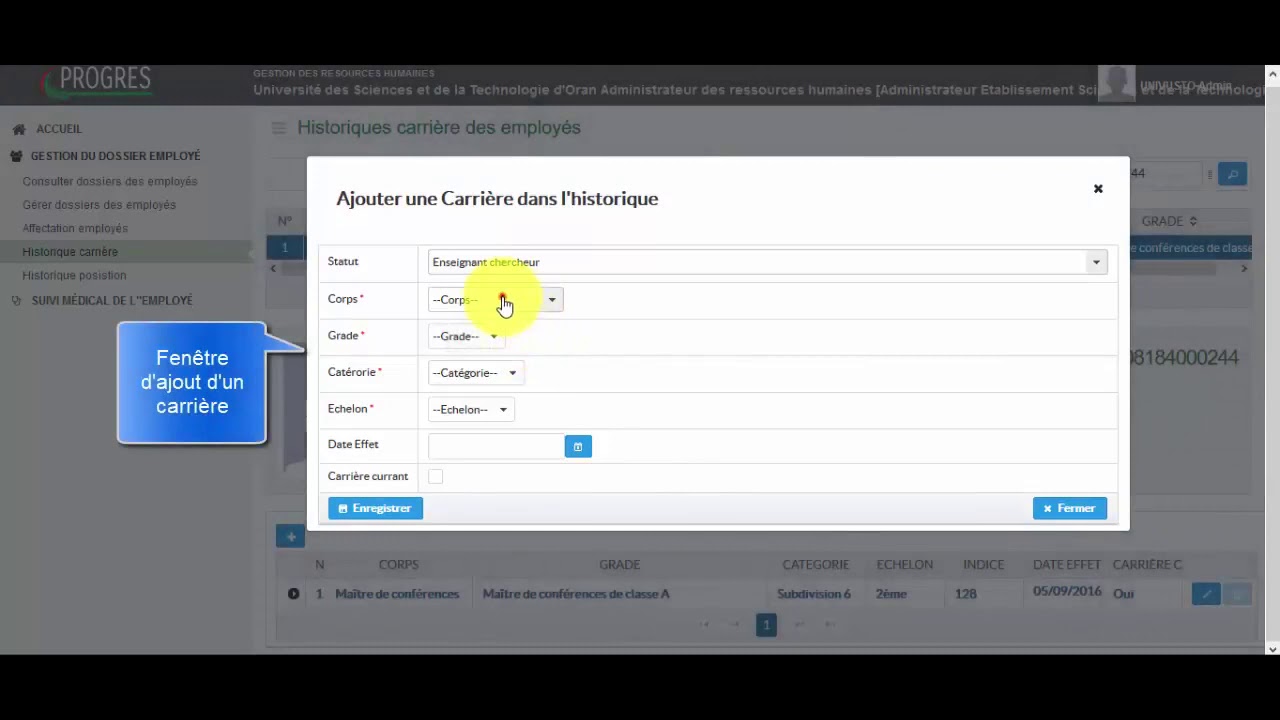1280x720 pixels.
Task: Close the Ajouter une Carrière dialog
Action: (x=1098, y=189)
